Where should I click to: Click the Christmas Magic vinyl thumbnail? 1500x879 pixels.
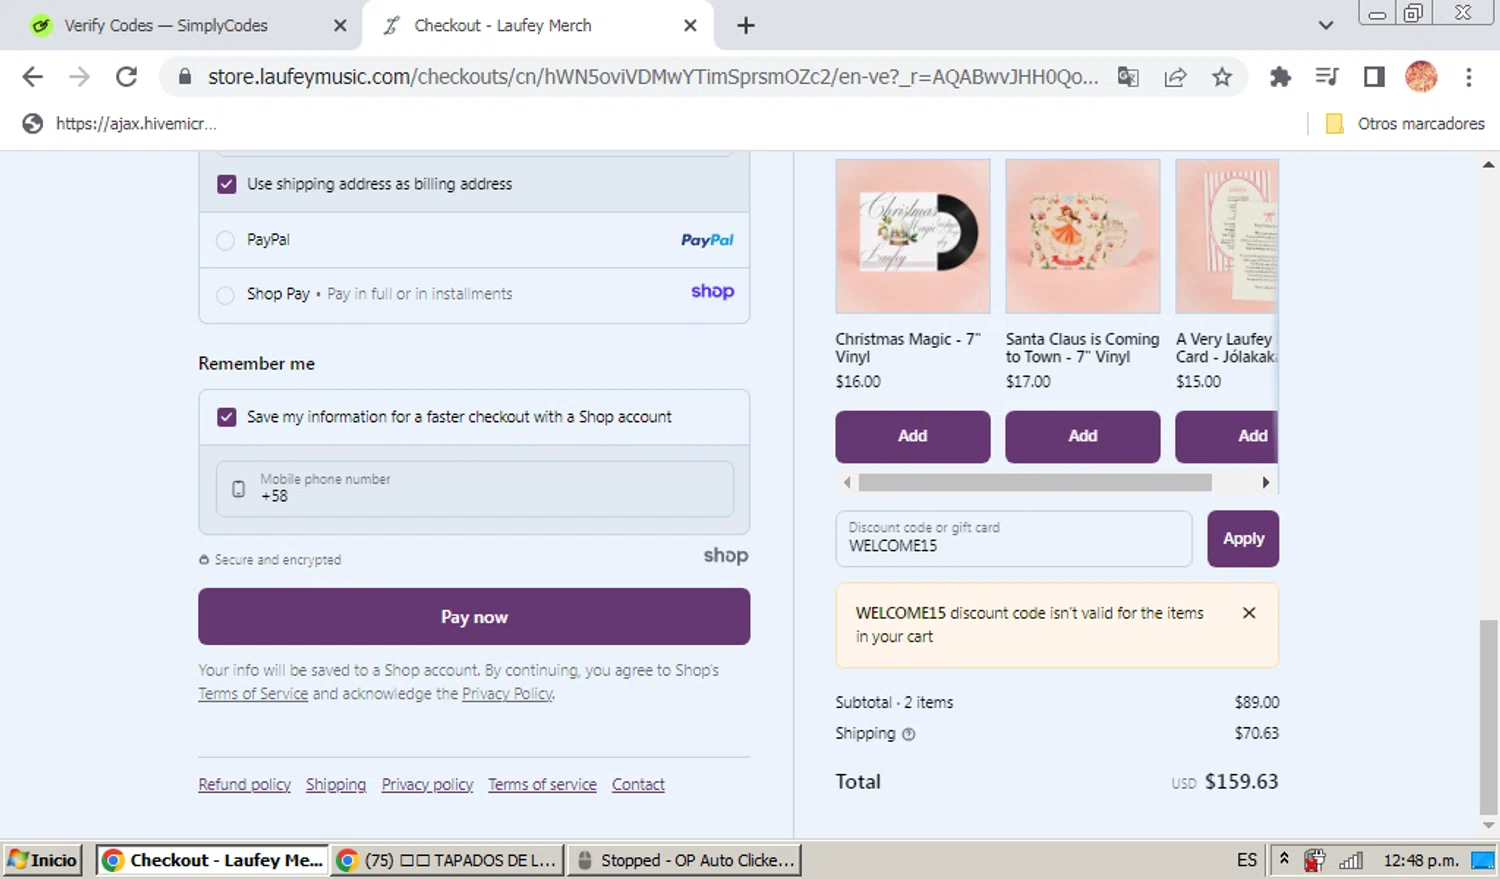click(x=913, y=236)
